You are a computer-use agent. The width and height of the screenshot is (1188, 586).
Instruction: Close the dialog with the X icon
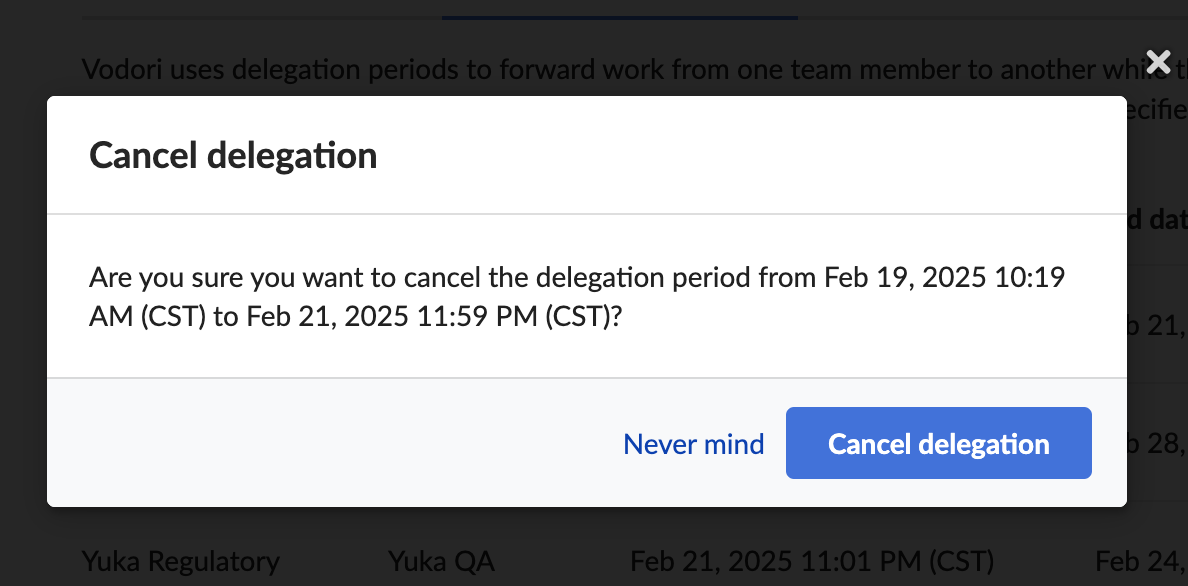point(1158,62)
